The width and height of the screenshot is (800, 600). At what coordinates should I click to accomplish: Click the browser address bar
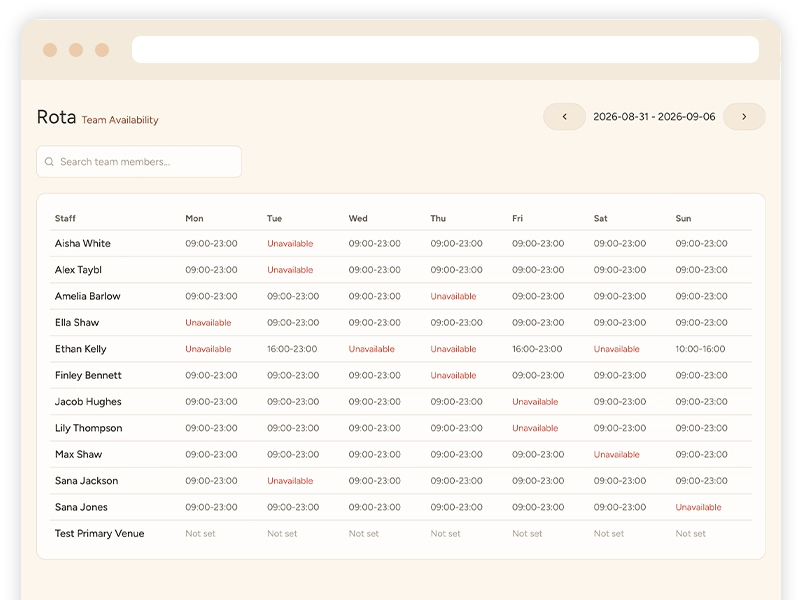[x=445, y=49]
